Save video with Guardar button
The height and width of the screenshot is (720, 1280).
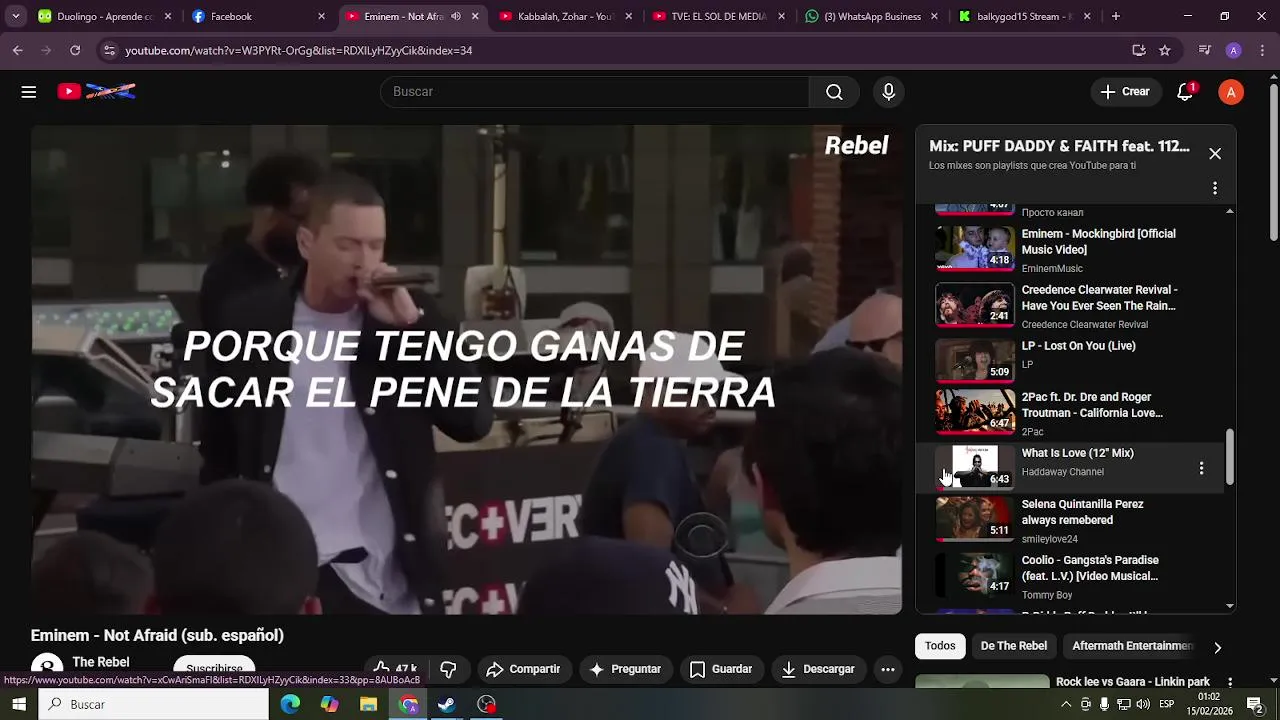click(x=721, y=669)
